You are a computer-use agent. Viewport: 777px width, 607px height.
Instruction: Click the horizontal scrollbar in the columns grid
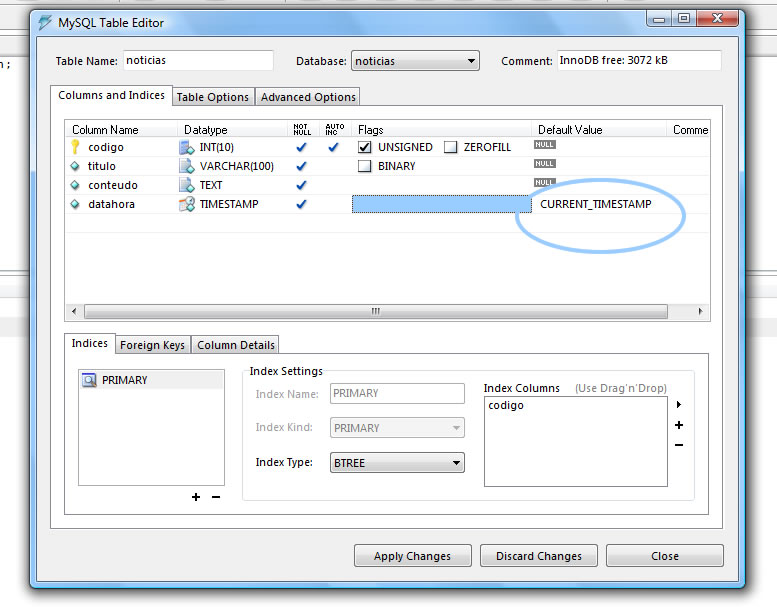pyautogui.click(x=375, y=311)
